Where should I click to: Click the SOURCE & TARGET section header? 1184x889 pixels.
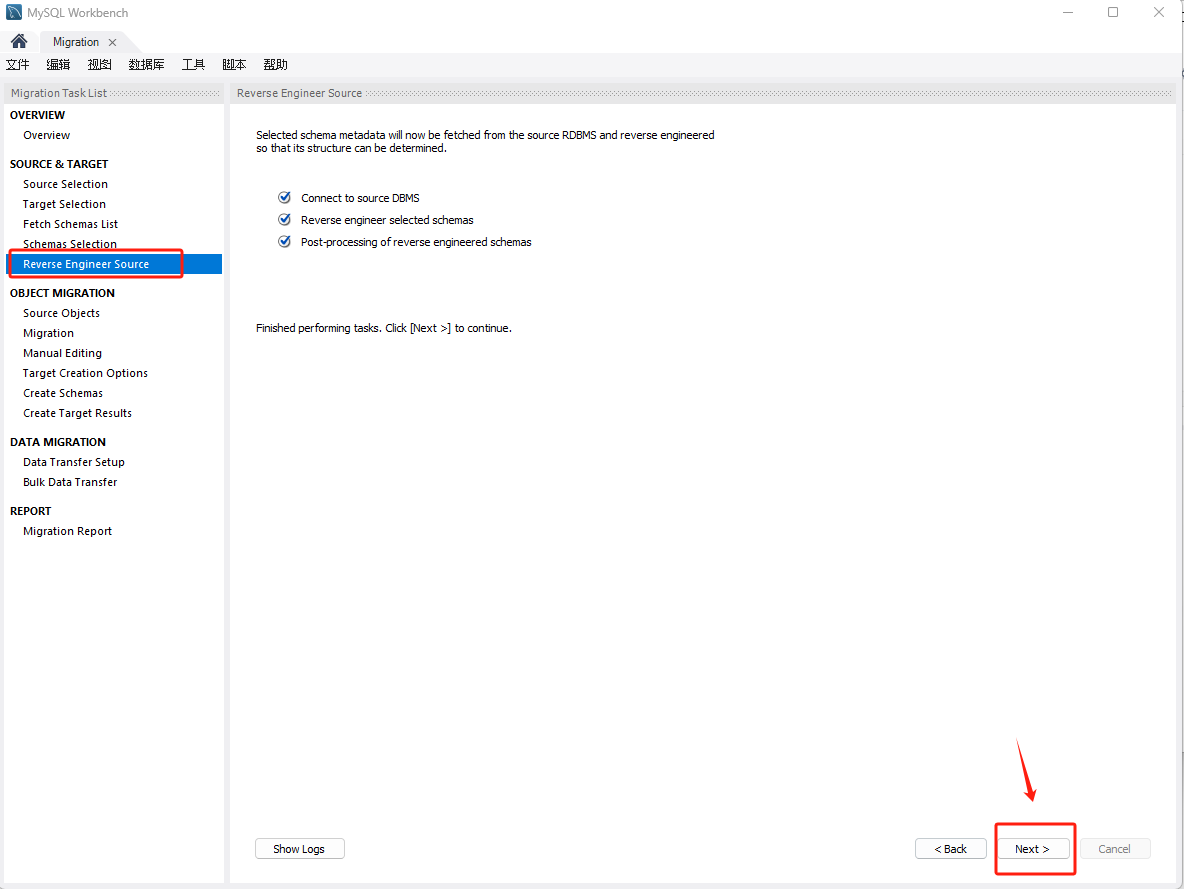pos(59,164)
